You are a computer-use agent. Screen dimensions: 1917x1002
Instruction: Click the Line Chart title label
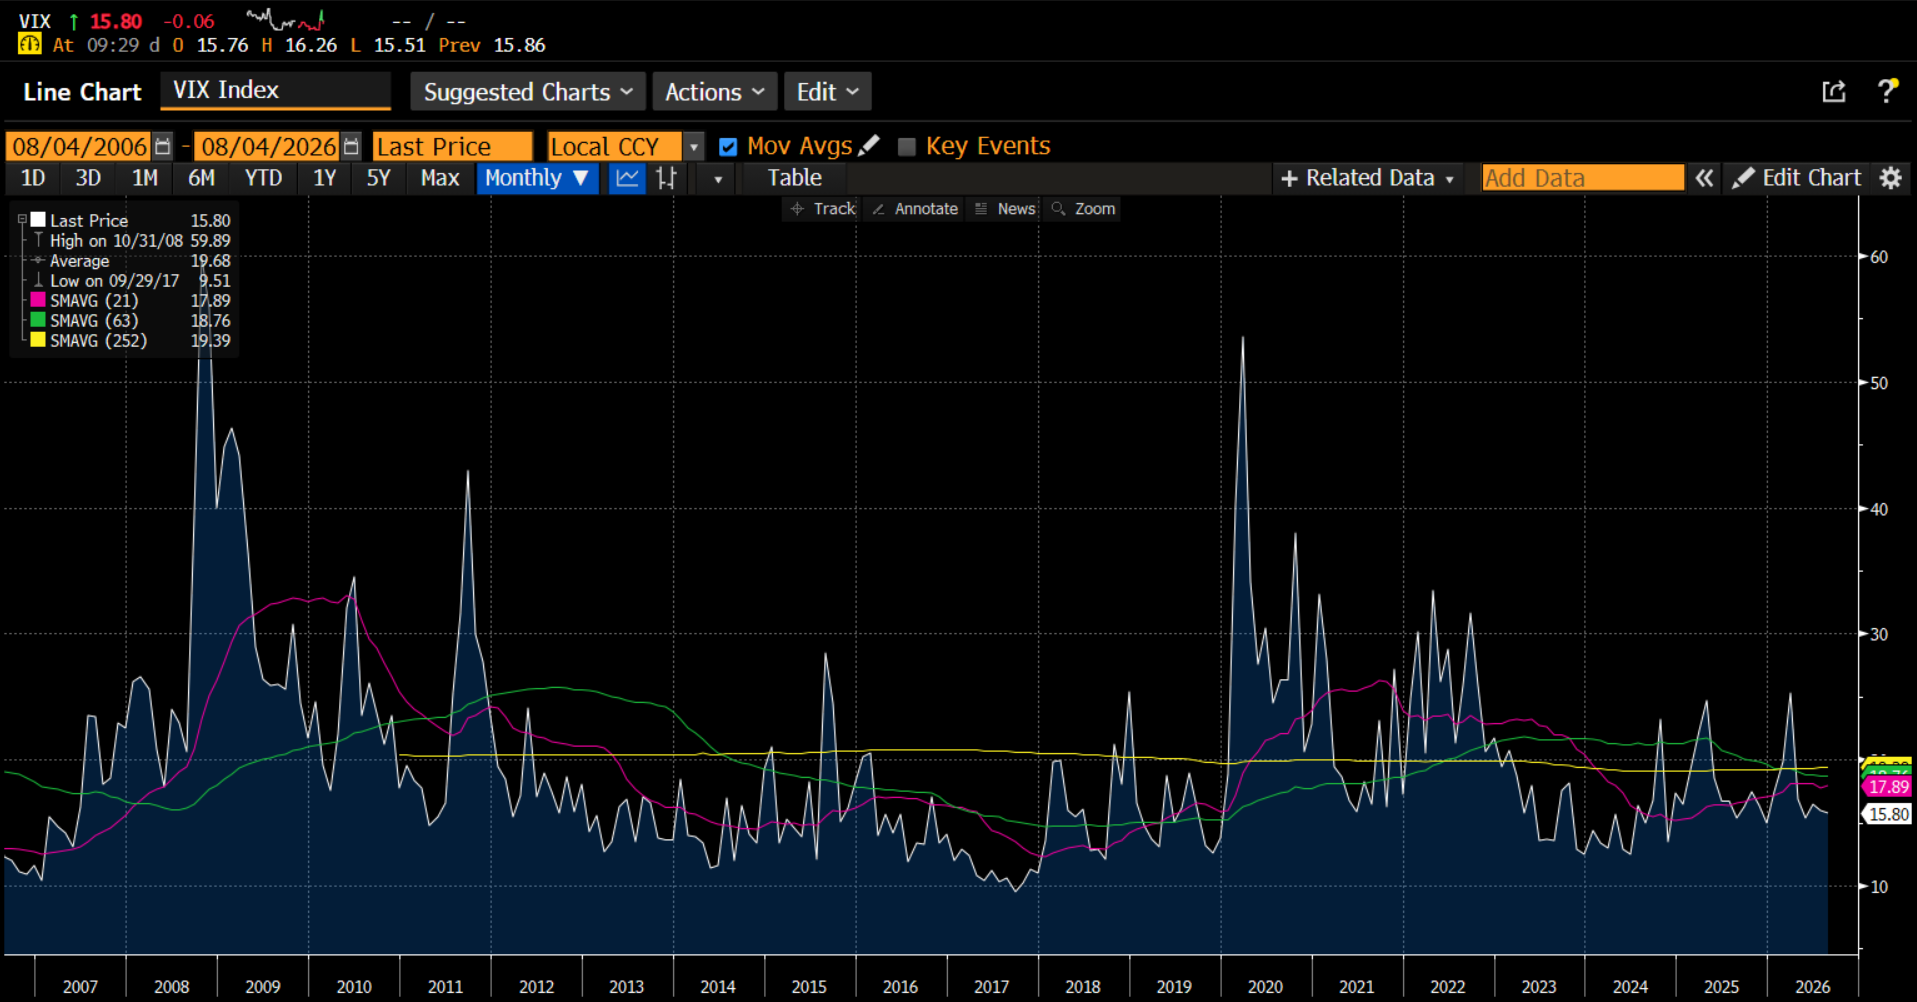[82, 92]
